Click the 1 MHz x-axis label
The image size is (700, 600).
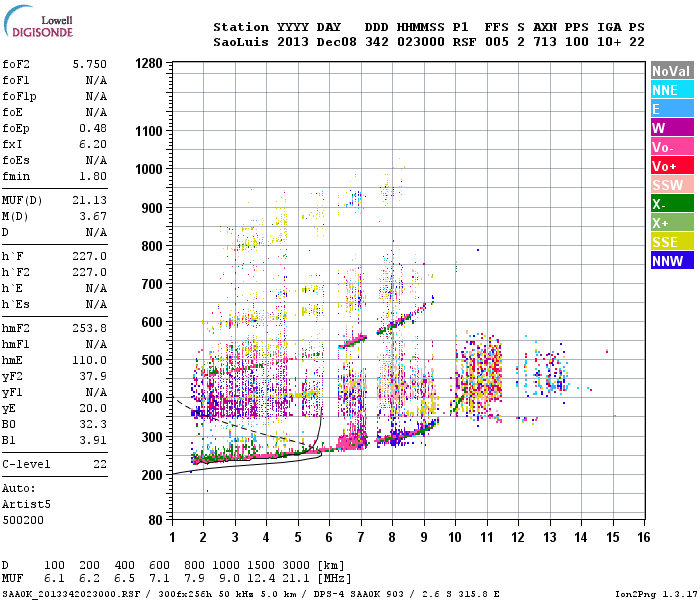172,537
